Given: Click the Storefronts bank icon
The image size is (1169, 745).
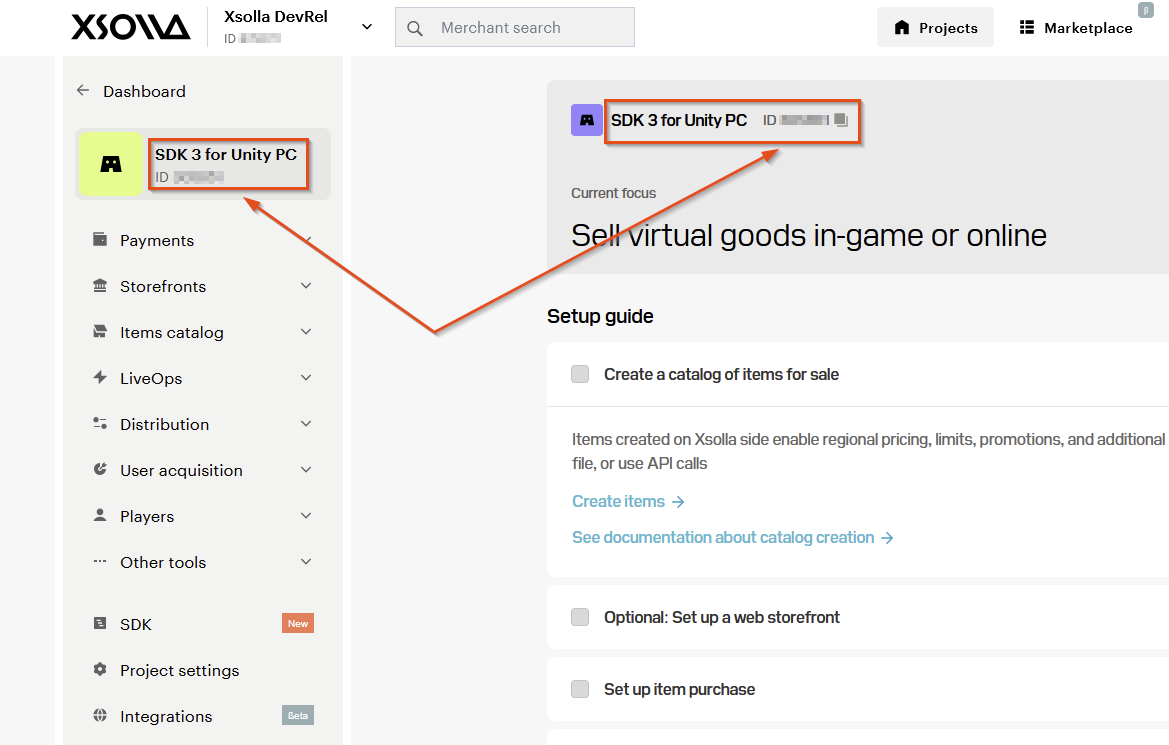Looking at the screenshot, I should pyautogui.click(x=100, y=286).
